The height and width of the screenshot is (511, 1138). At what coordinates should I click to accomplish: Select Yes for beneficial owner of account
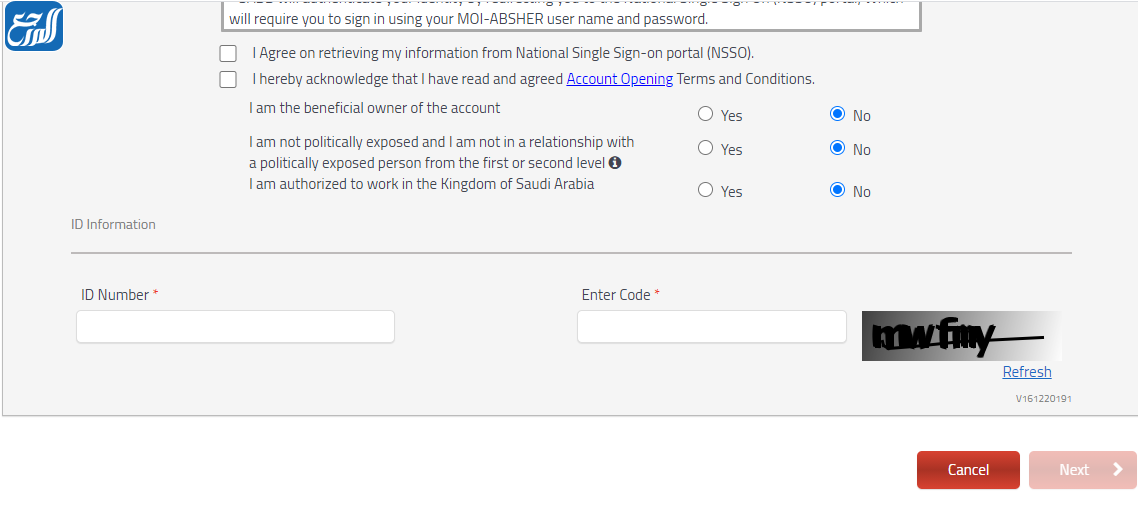pyautogui.click(x=706, y=114)
